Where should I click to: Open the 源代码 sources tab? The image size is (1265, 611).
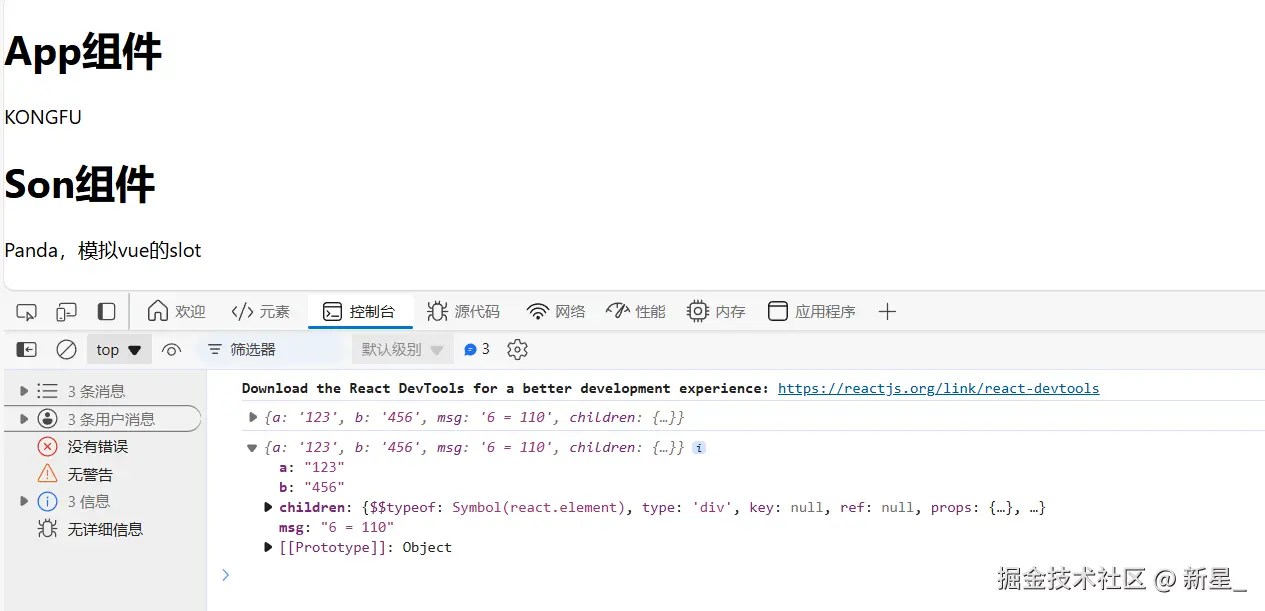[464, 312]
